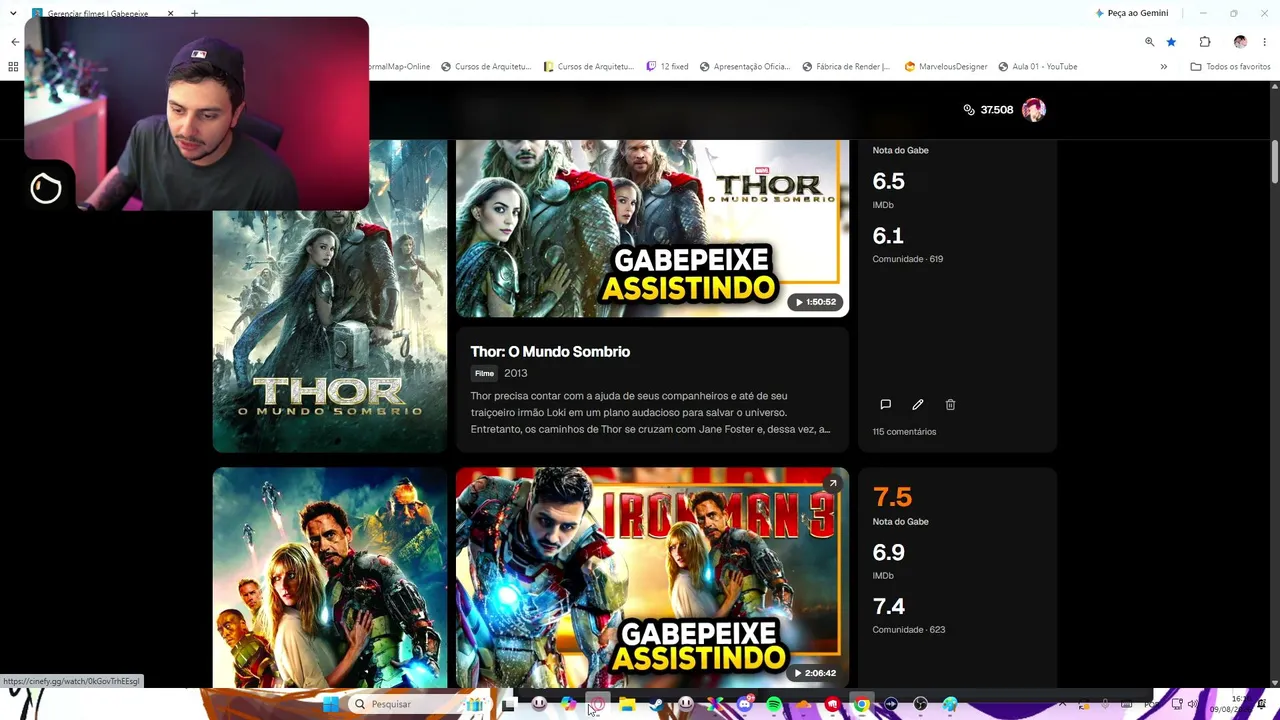Click the Iron Man 3 community score 7.4
Image resolution: width=1280 pixels, height=720 pixels.
pos(888,607)
